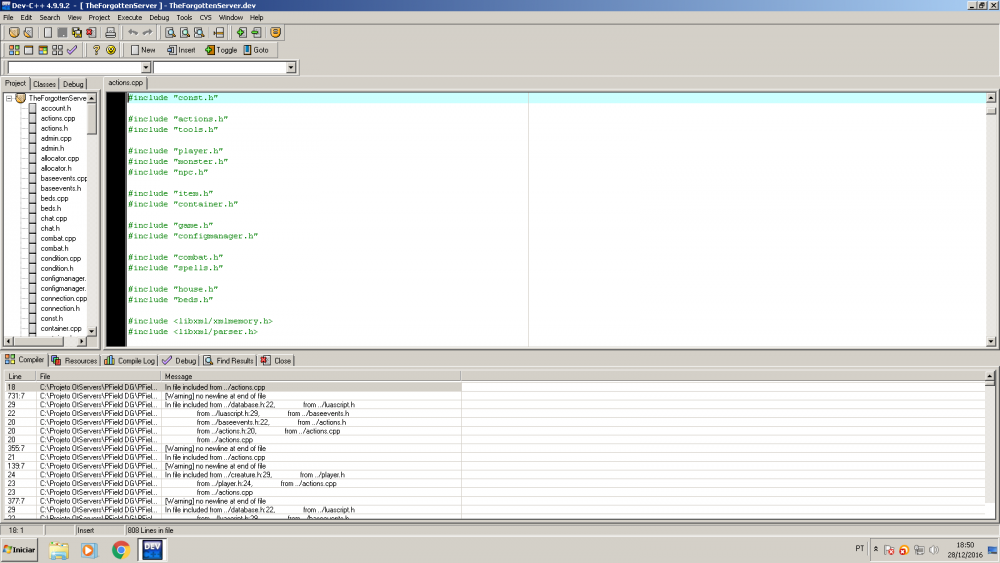Viewport: 1000px width, 563px height.
Task: Click the Undo arrow icon
Action: pos(133,33)
